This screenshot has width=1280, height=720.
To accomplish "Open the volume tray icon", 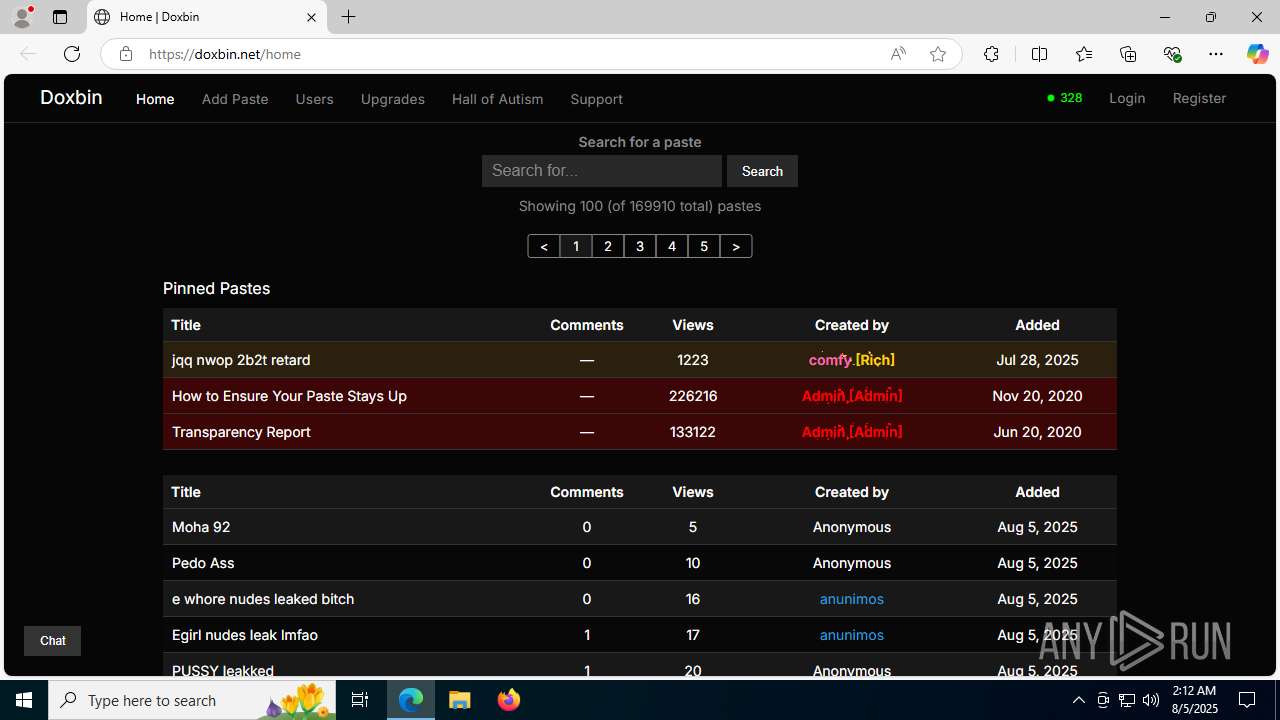I will click(x=1151, y=700).
